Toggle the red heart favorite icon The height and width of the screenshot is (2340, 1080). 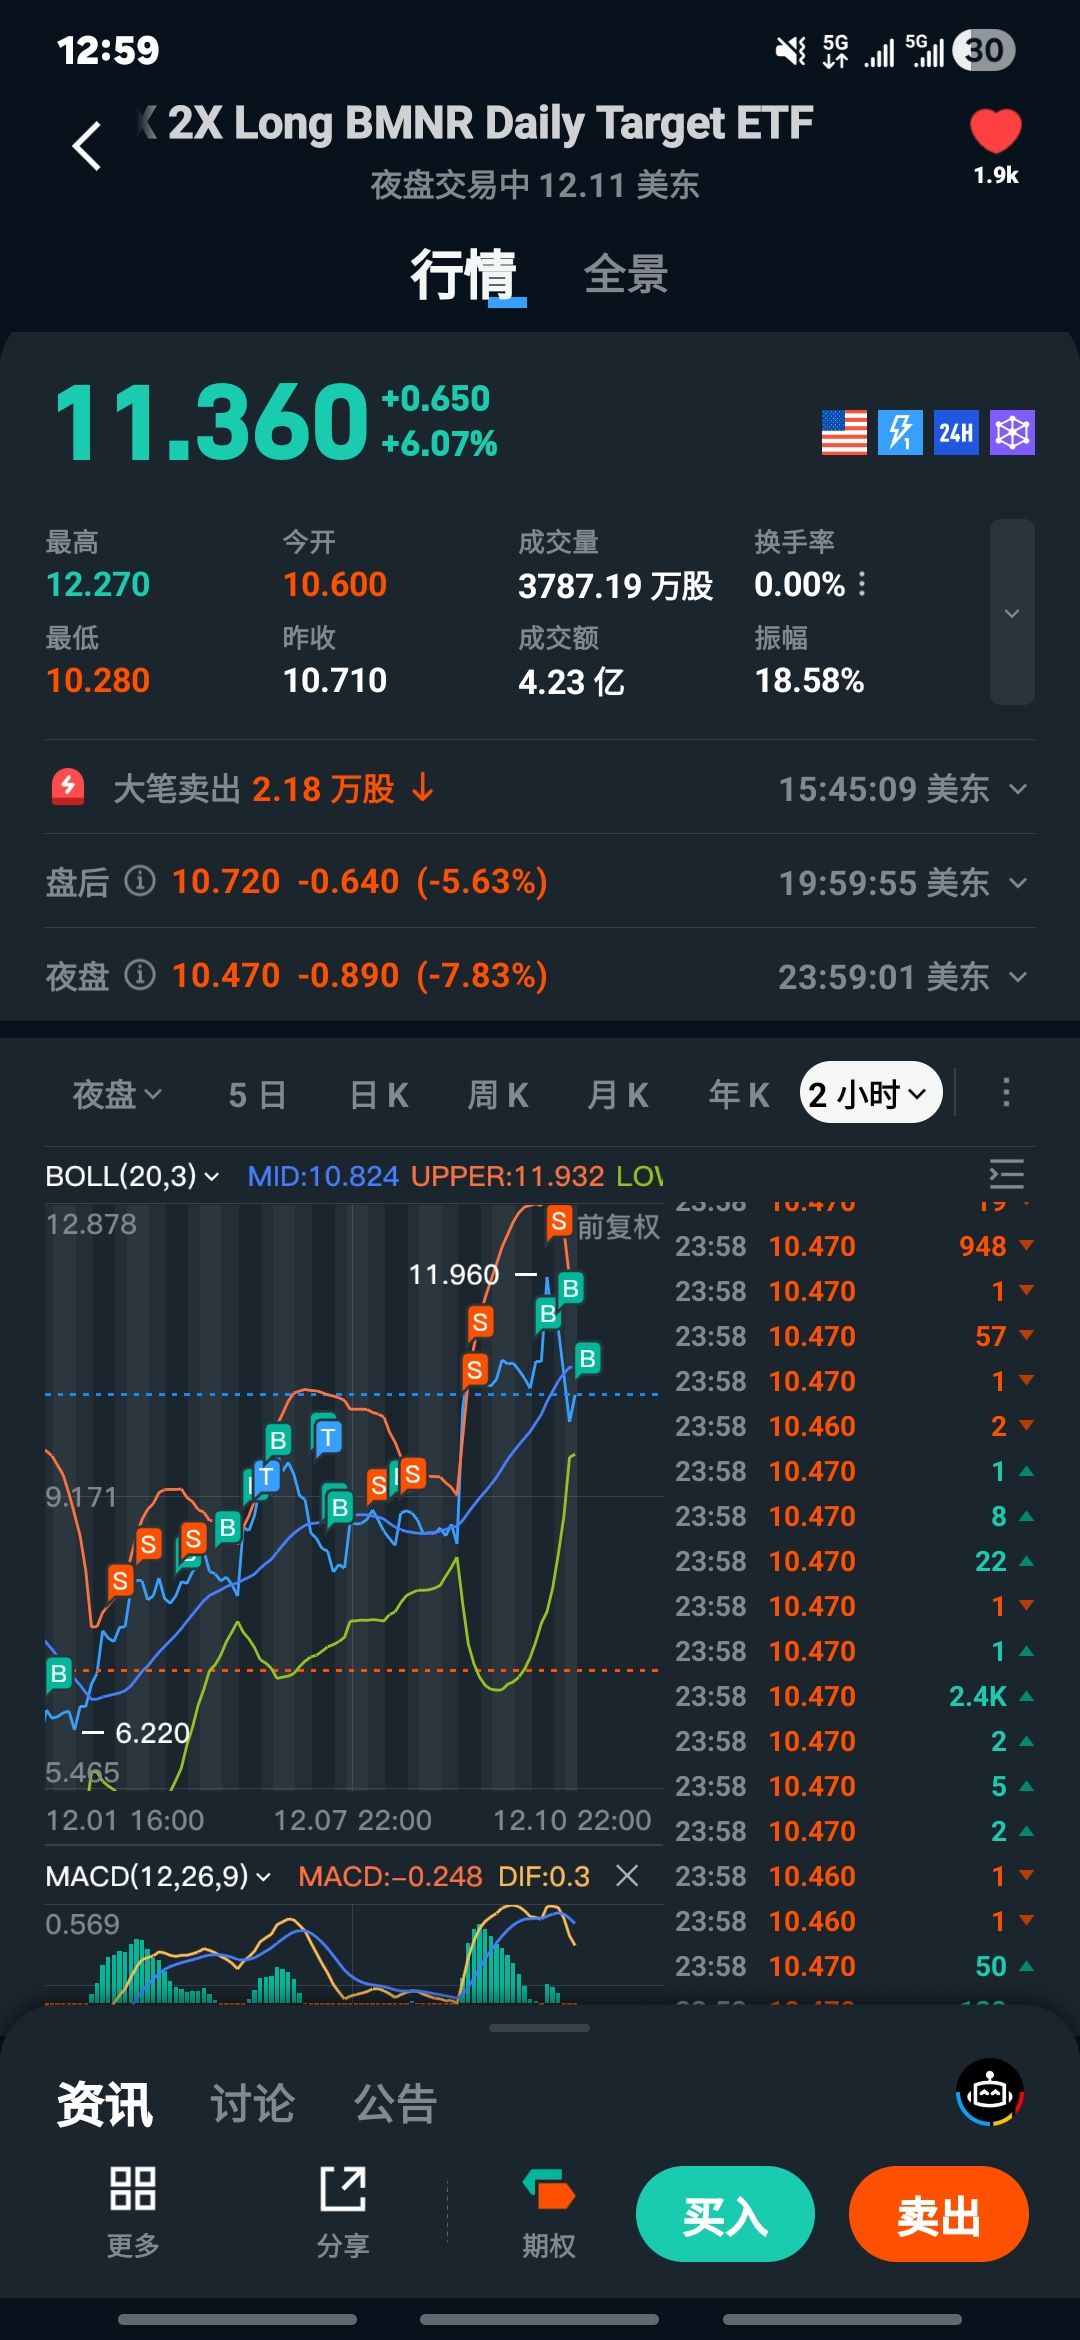click(x=995, y=132)
